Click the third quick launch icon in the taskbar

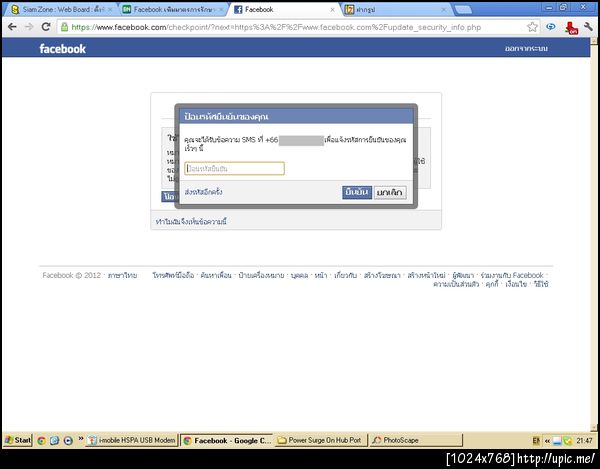(68, 440)
